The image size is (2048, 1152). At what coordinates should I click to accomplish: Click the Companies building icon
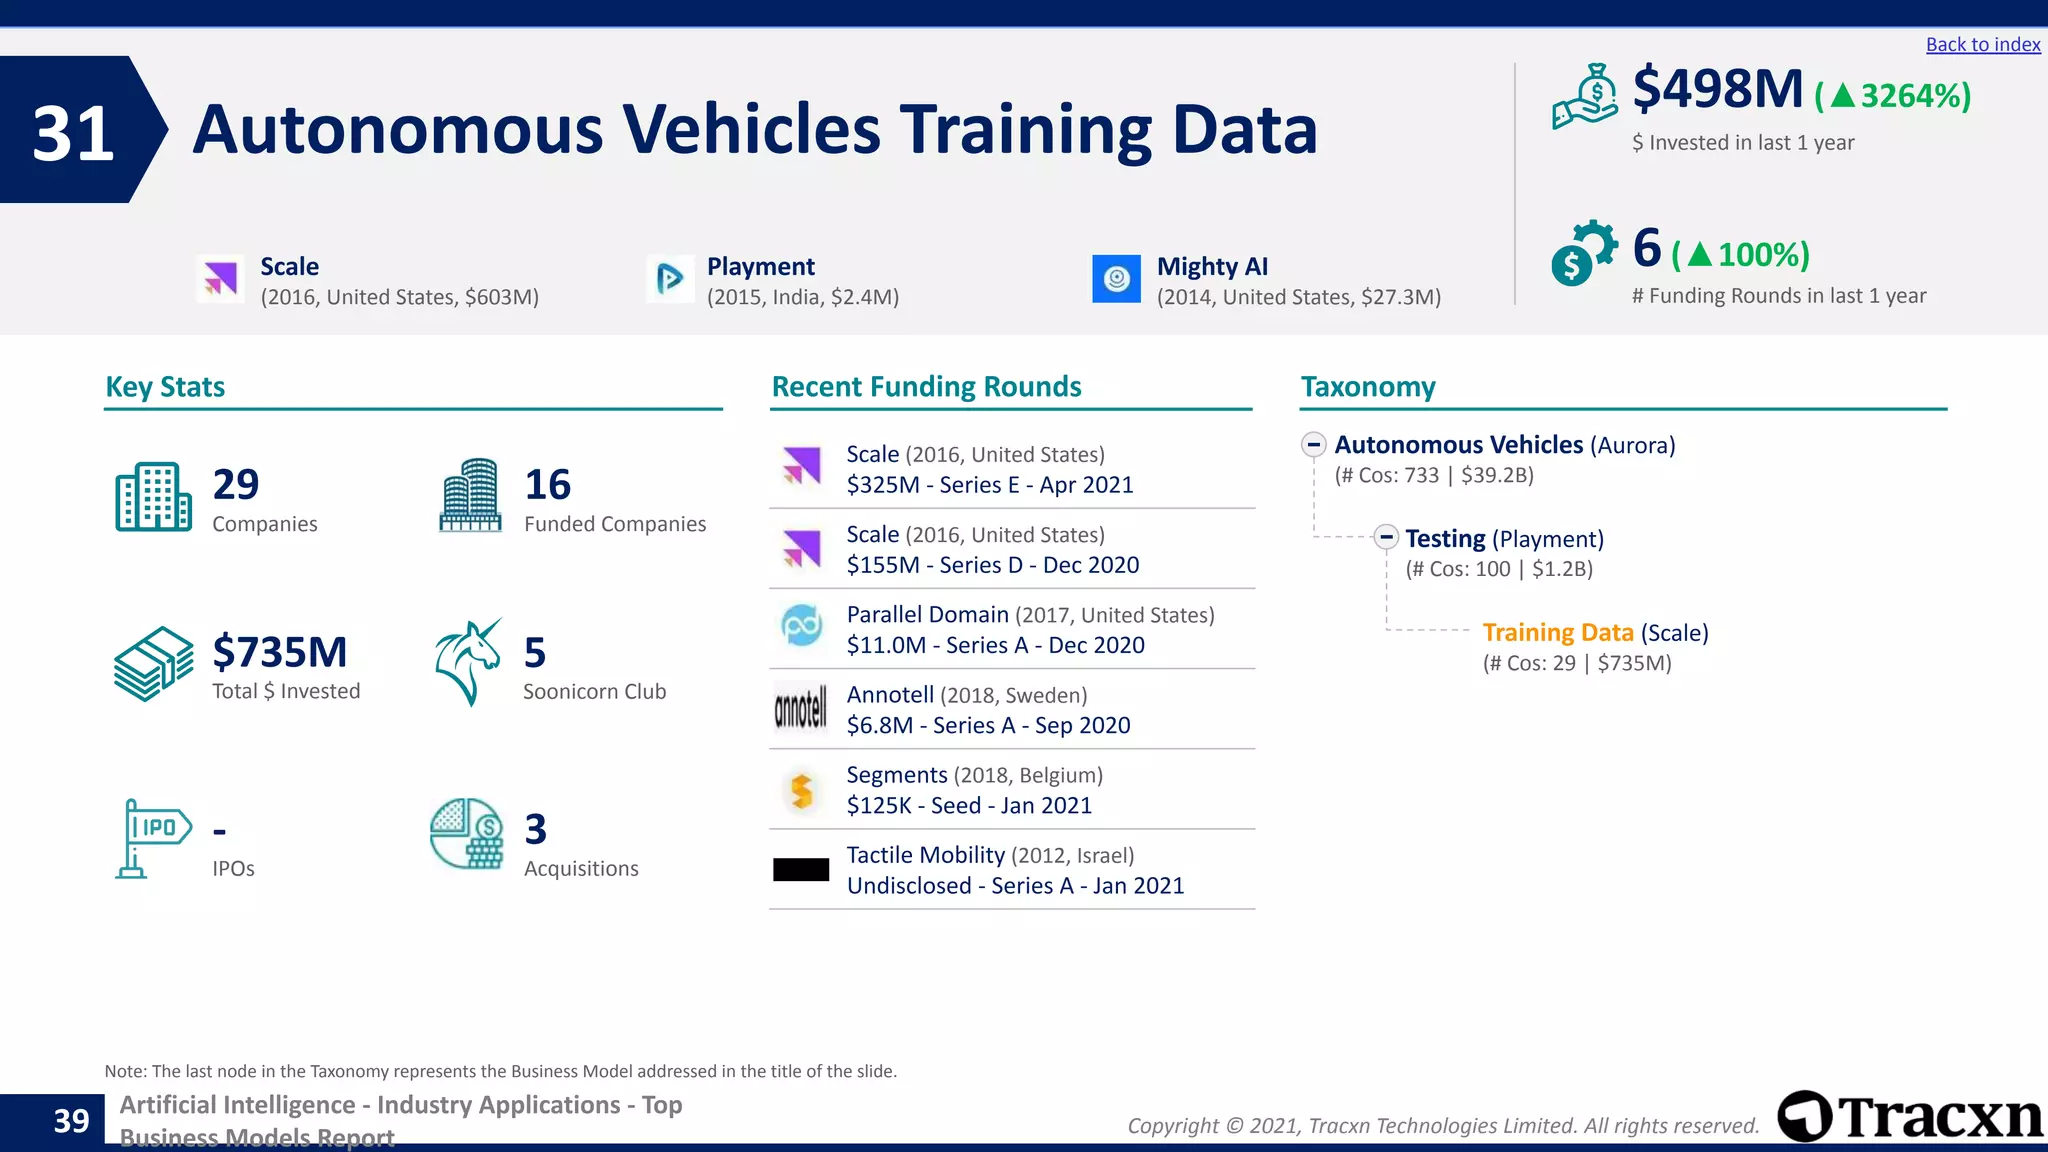click(153, 497)
